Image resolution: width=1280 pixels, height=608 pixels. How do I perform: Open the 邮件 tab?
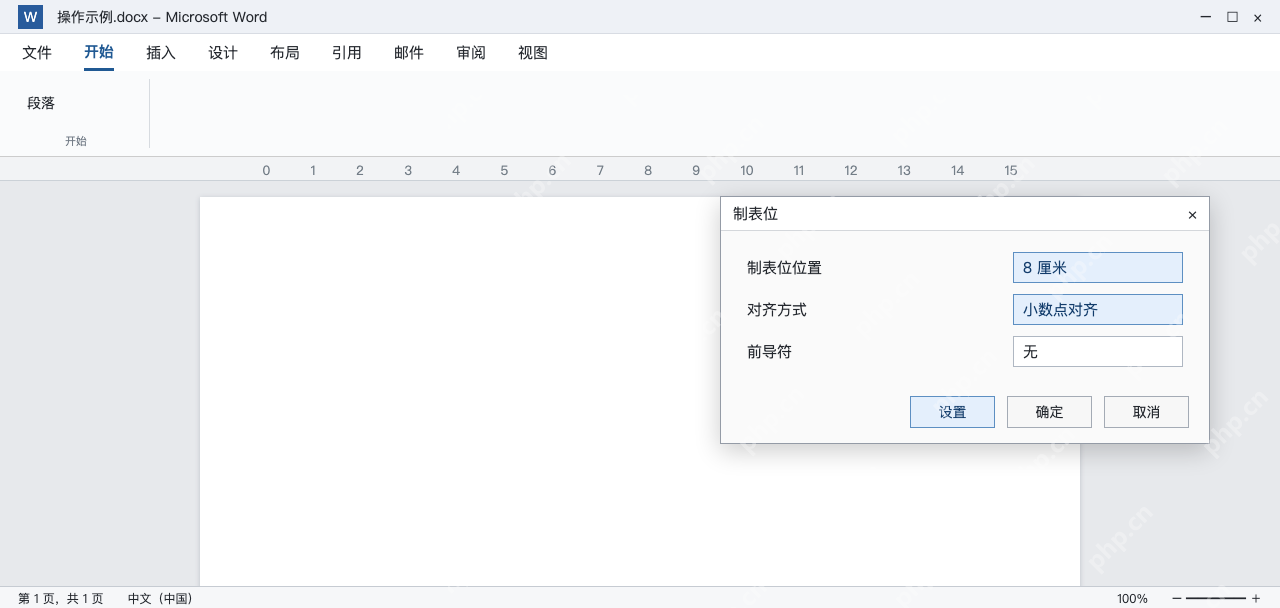click(409, 53)
